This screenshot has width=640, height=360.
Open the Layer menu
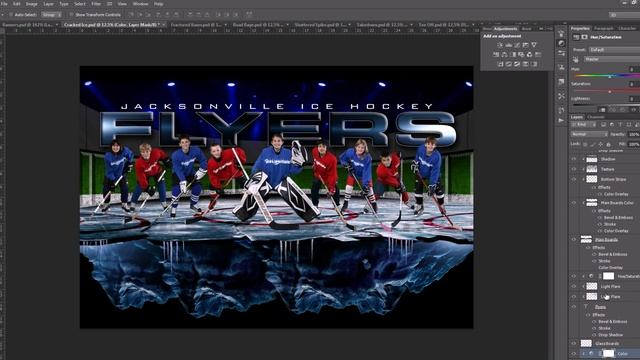[x=49, y=4]
